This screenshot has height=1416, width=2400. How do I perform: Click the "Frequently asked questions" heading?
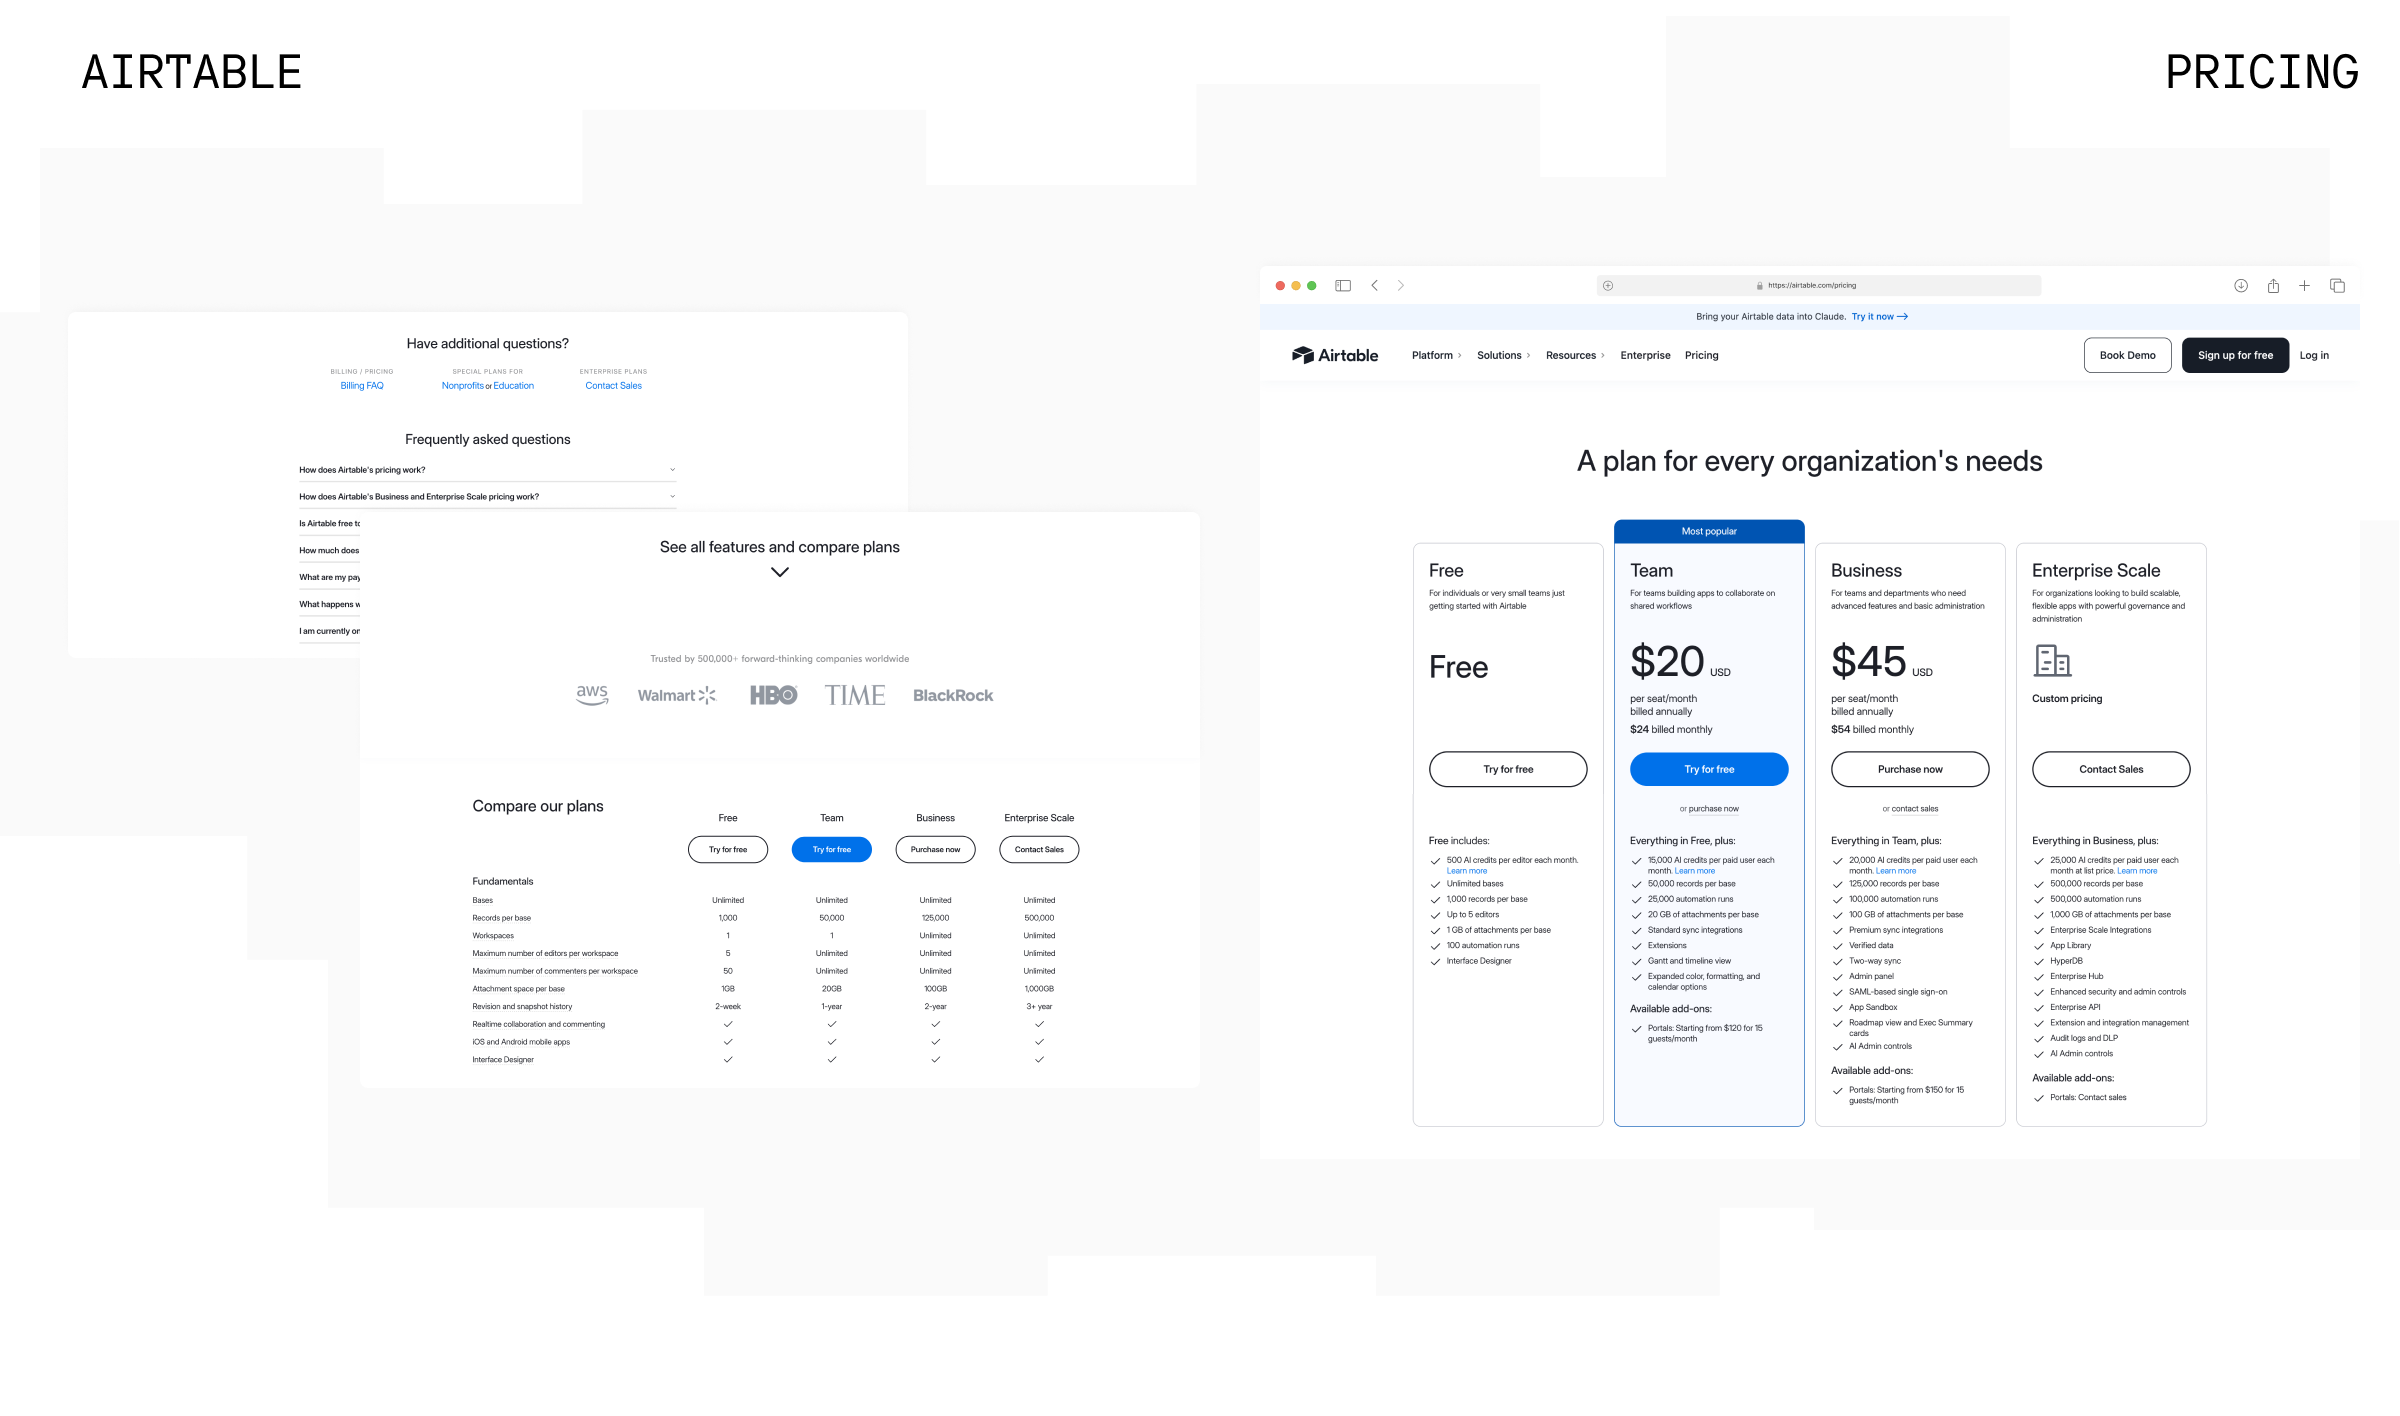click(x=488, y=439)
